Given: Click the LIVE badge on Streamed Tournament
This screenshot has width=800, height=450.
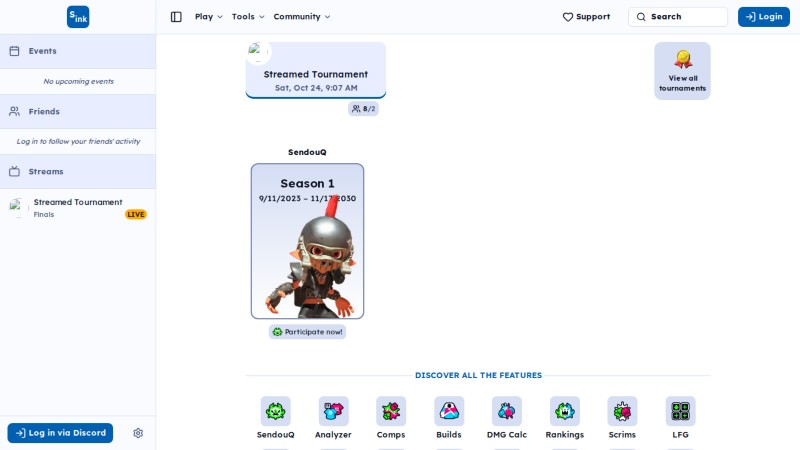Looking at the screenshot, I should click(x=136, y=215).
